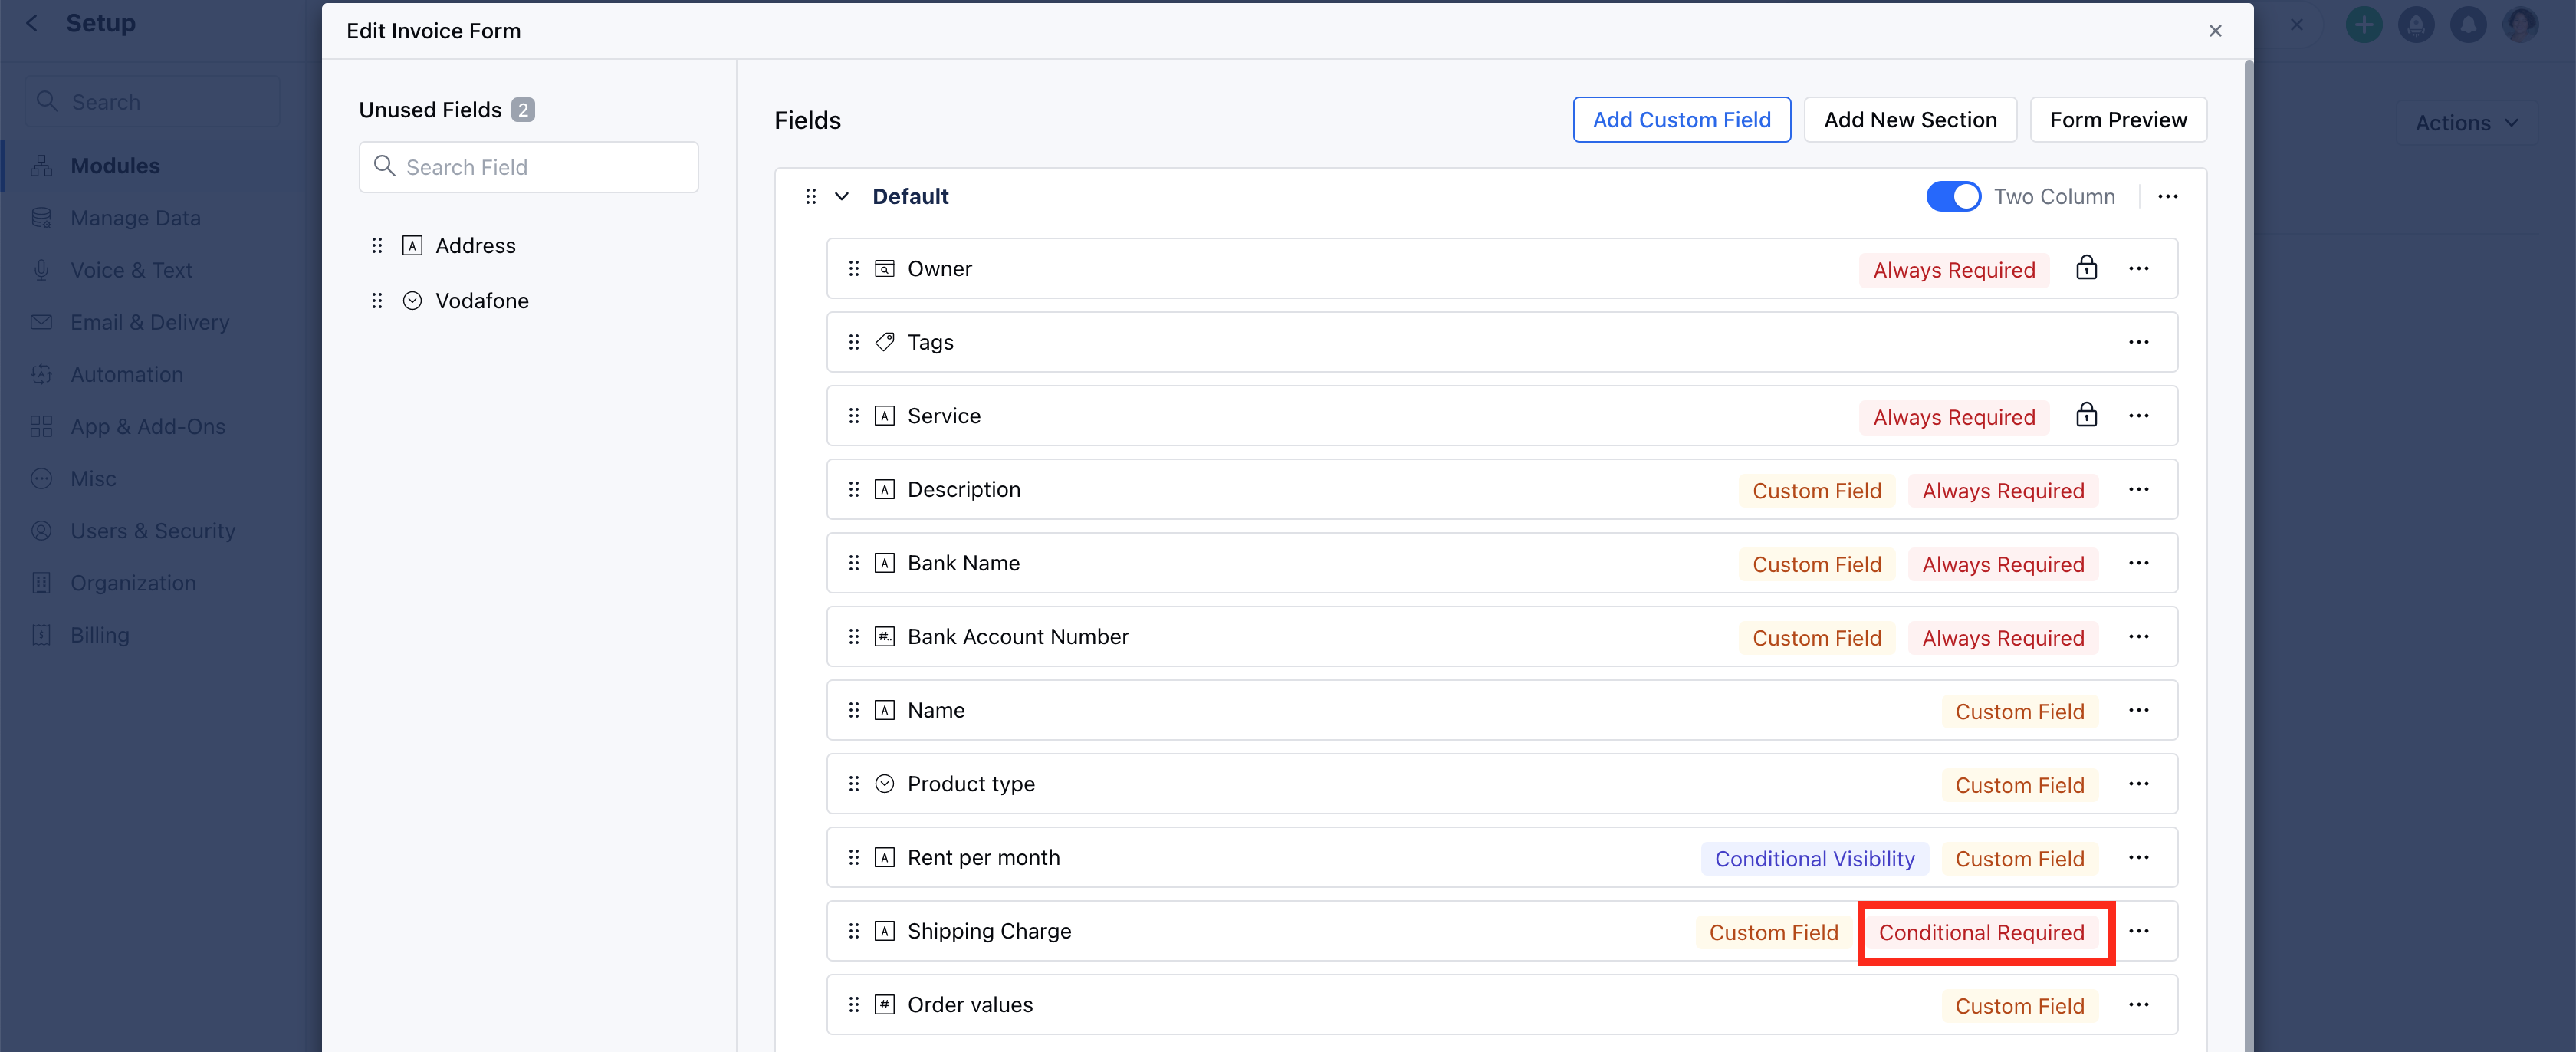Click the user avatar in the header
Viewport: 2576px width, 1052px height.
(2519, 24)
